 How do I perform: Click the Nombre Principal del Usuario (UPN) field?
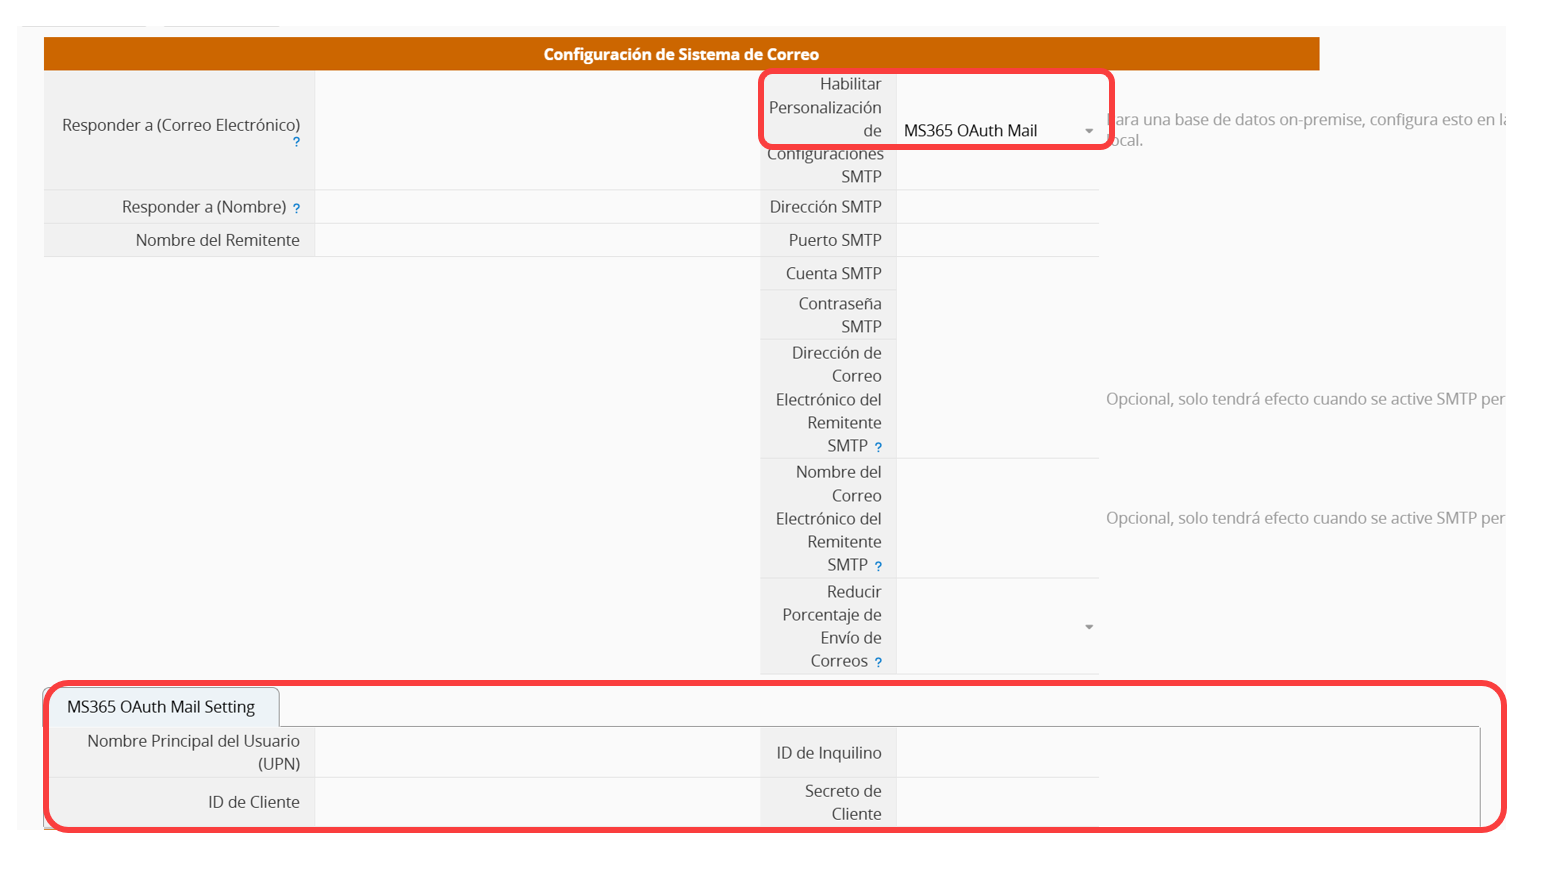click(x=536, y=753)
